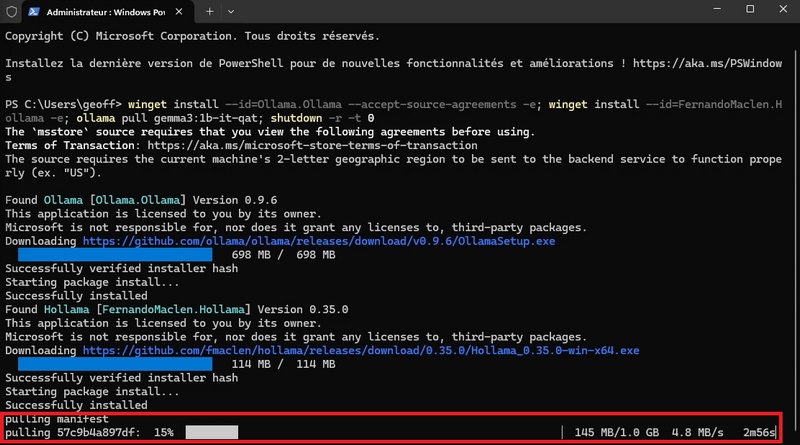Click 'shutdown -r -t 0' command text
The height and width of the screenshot is (445, 800).
pyautogui.click(x=322, y=118)
